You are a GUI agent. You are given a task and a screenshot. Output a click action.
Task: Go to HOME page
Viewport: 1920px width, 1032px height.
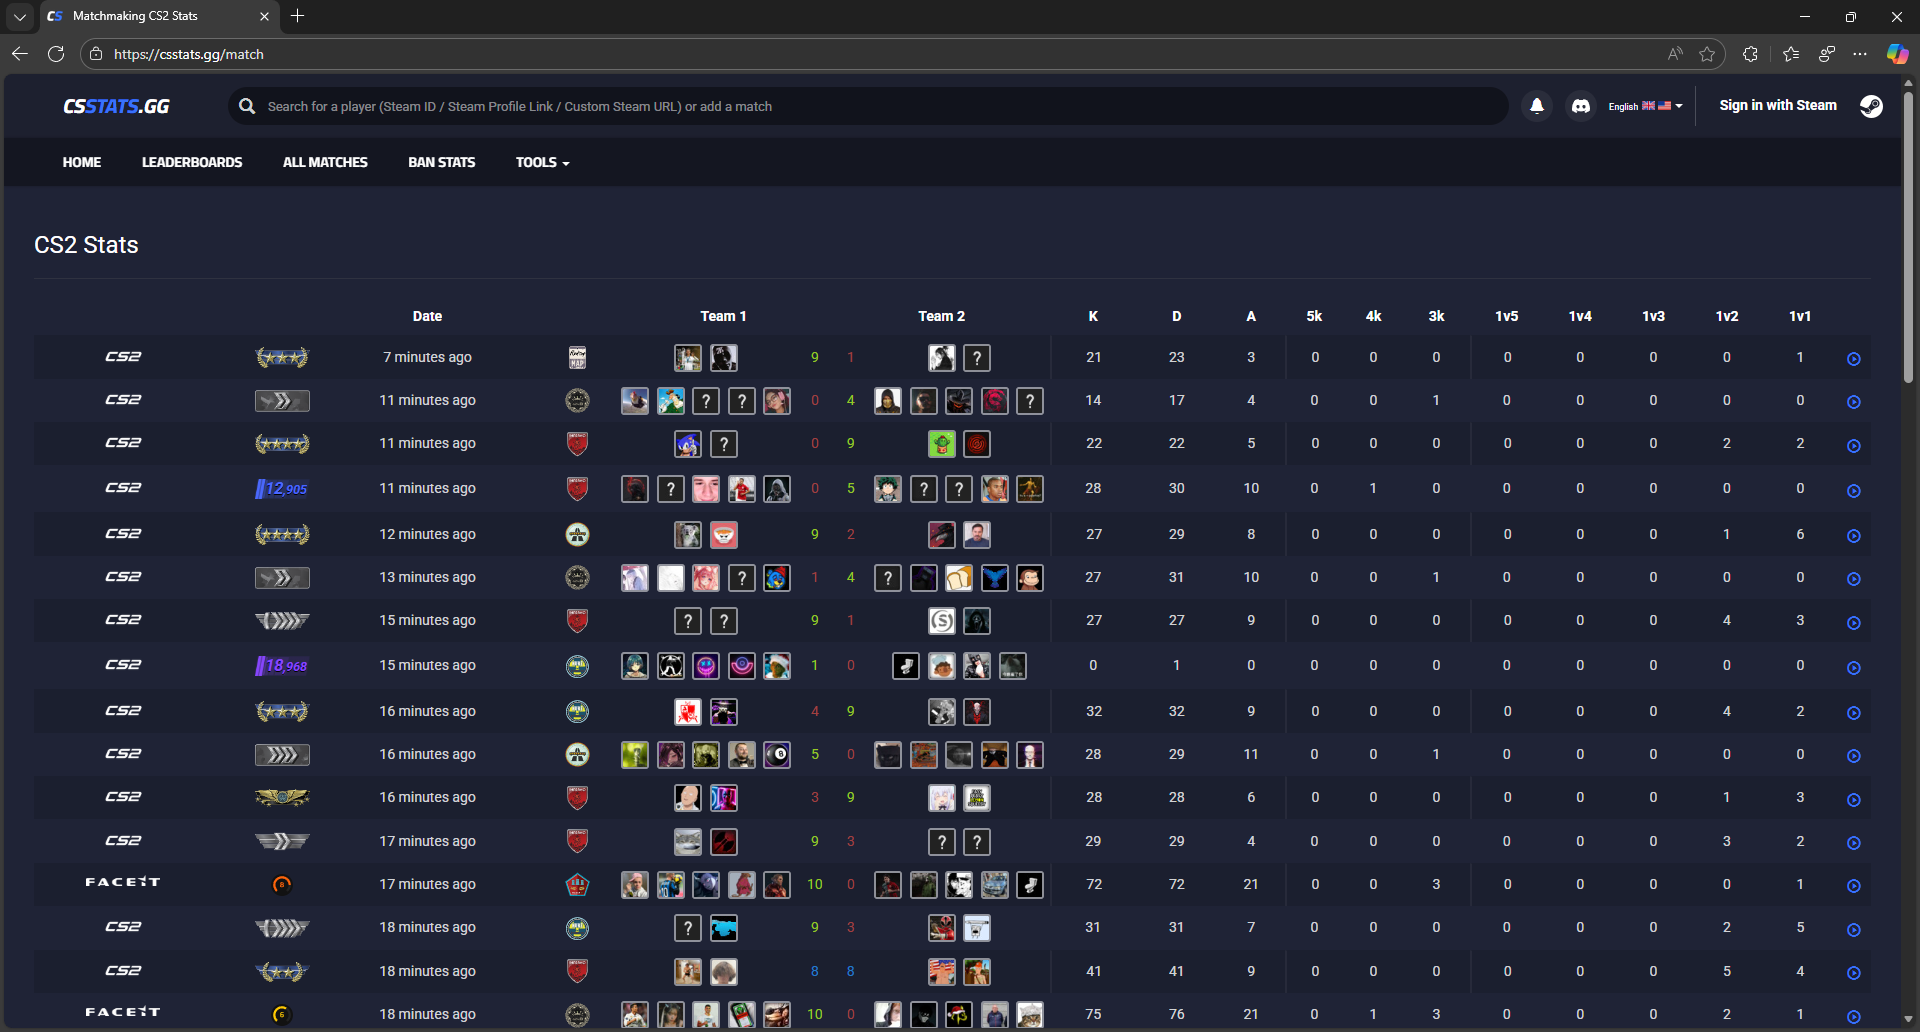click(x=82, y=162)
